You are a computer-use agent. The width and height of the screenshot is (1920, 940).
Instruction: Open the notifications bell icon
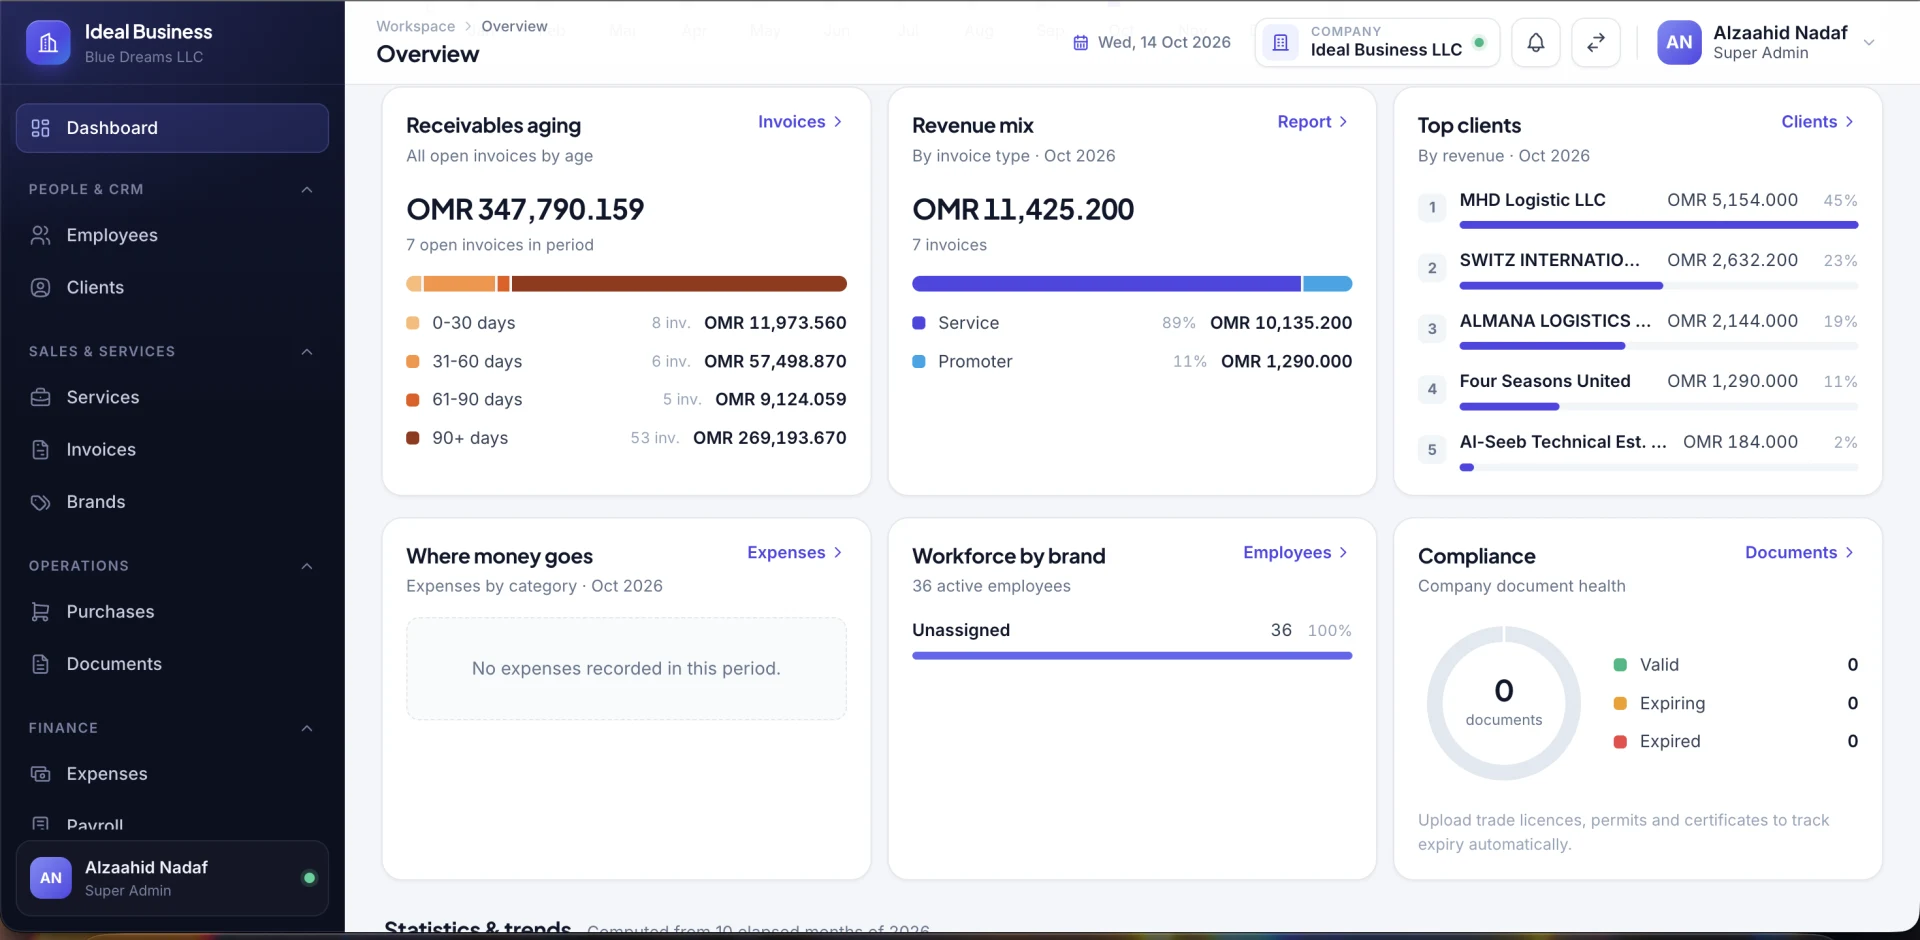[x=1535, y=43]
